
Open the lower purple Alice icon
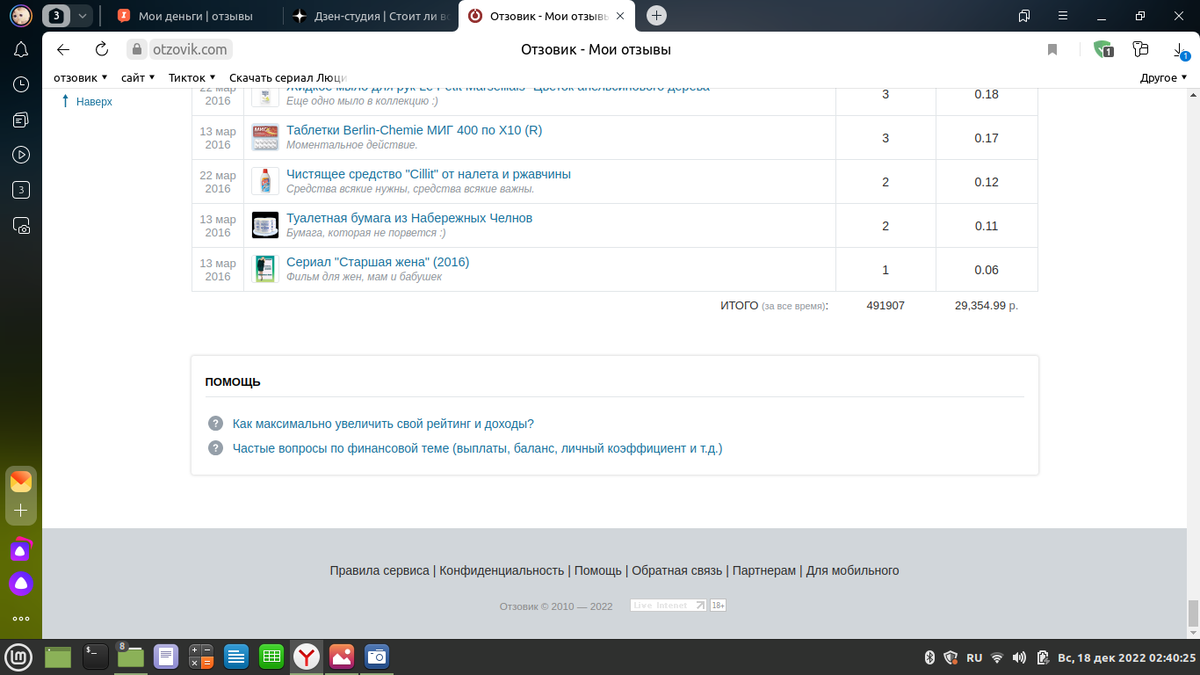21,583
